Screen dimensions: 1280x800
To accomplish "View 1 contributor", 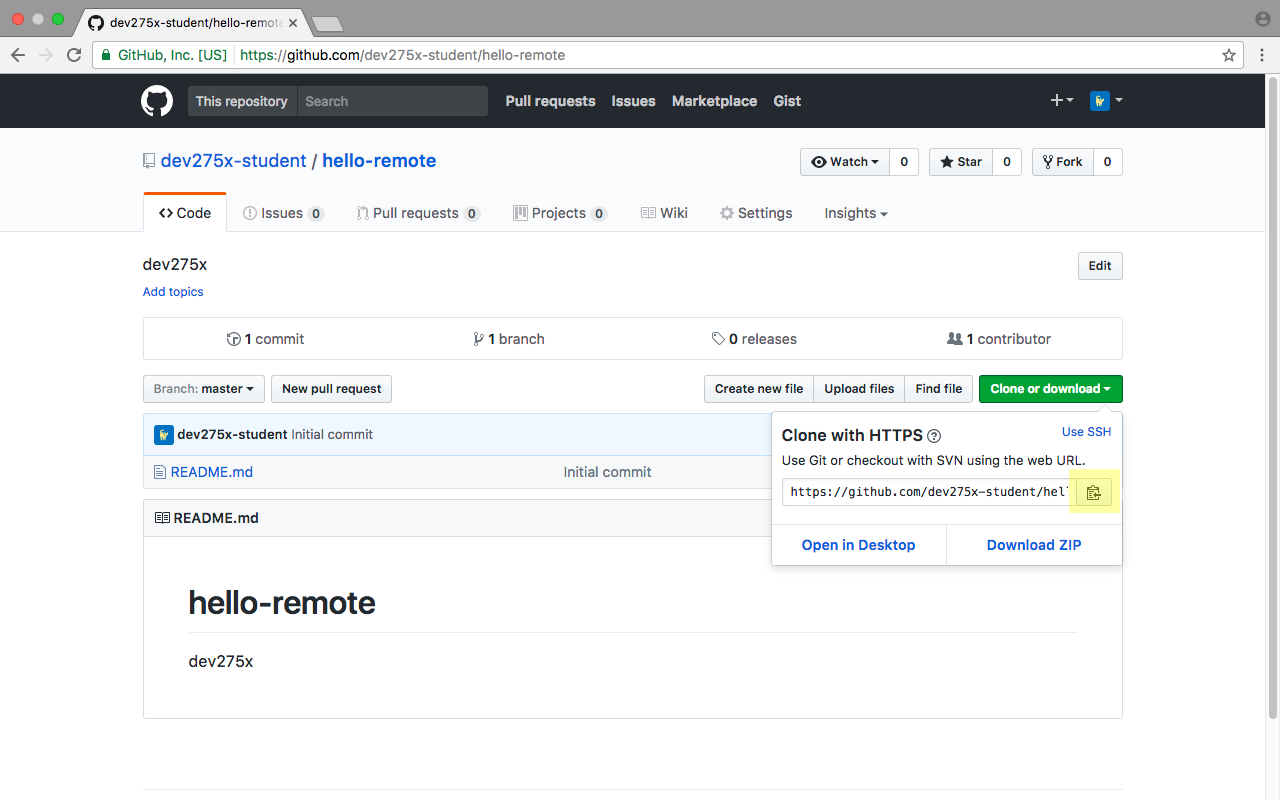I will click(x=999, y=339).
